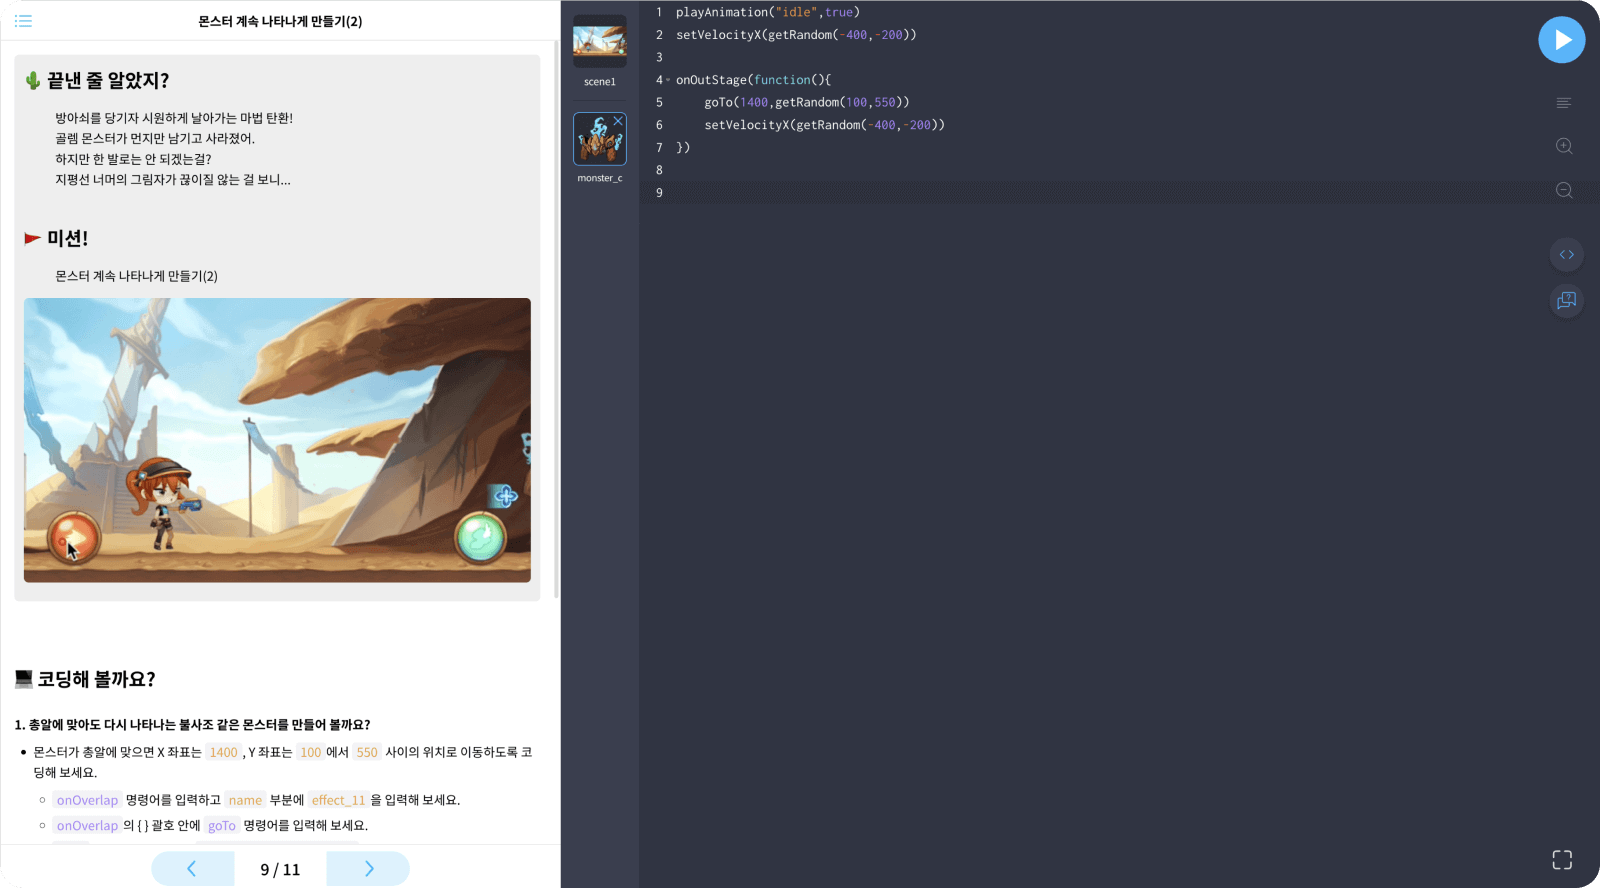Collapse the onOutStage function fold arrow
Viewport: 1600px width, 888px height.
[x=668, y=80]
